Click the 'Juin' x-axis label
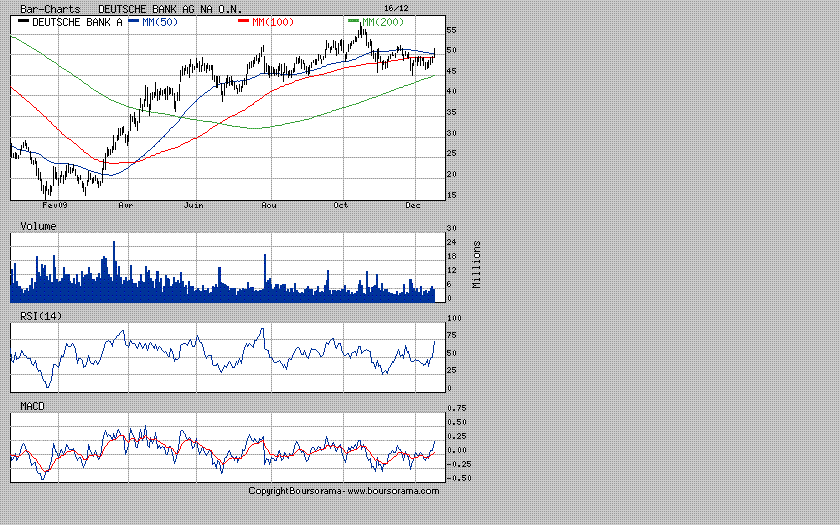The image size is (840, 525). coord(193,205)
